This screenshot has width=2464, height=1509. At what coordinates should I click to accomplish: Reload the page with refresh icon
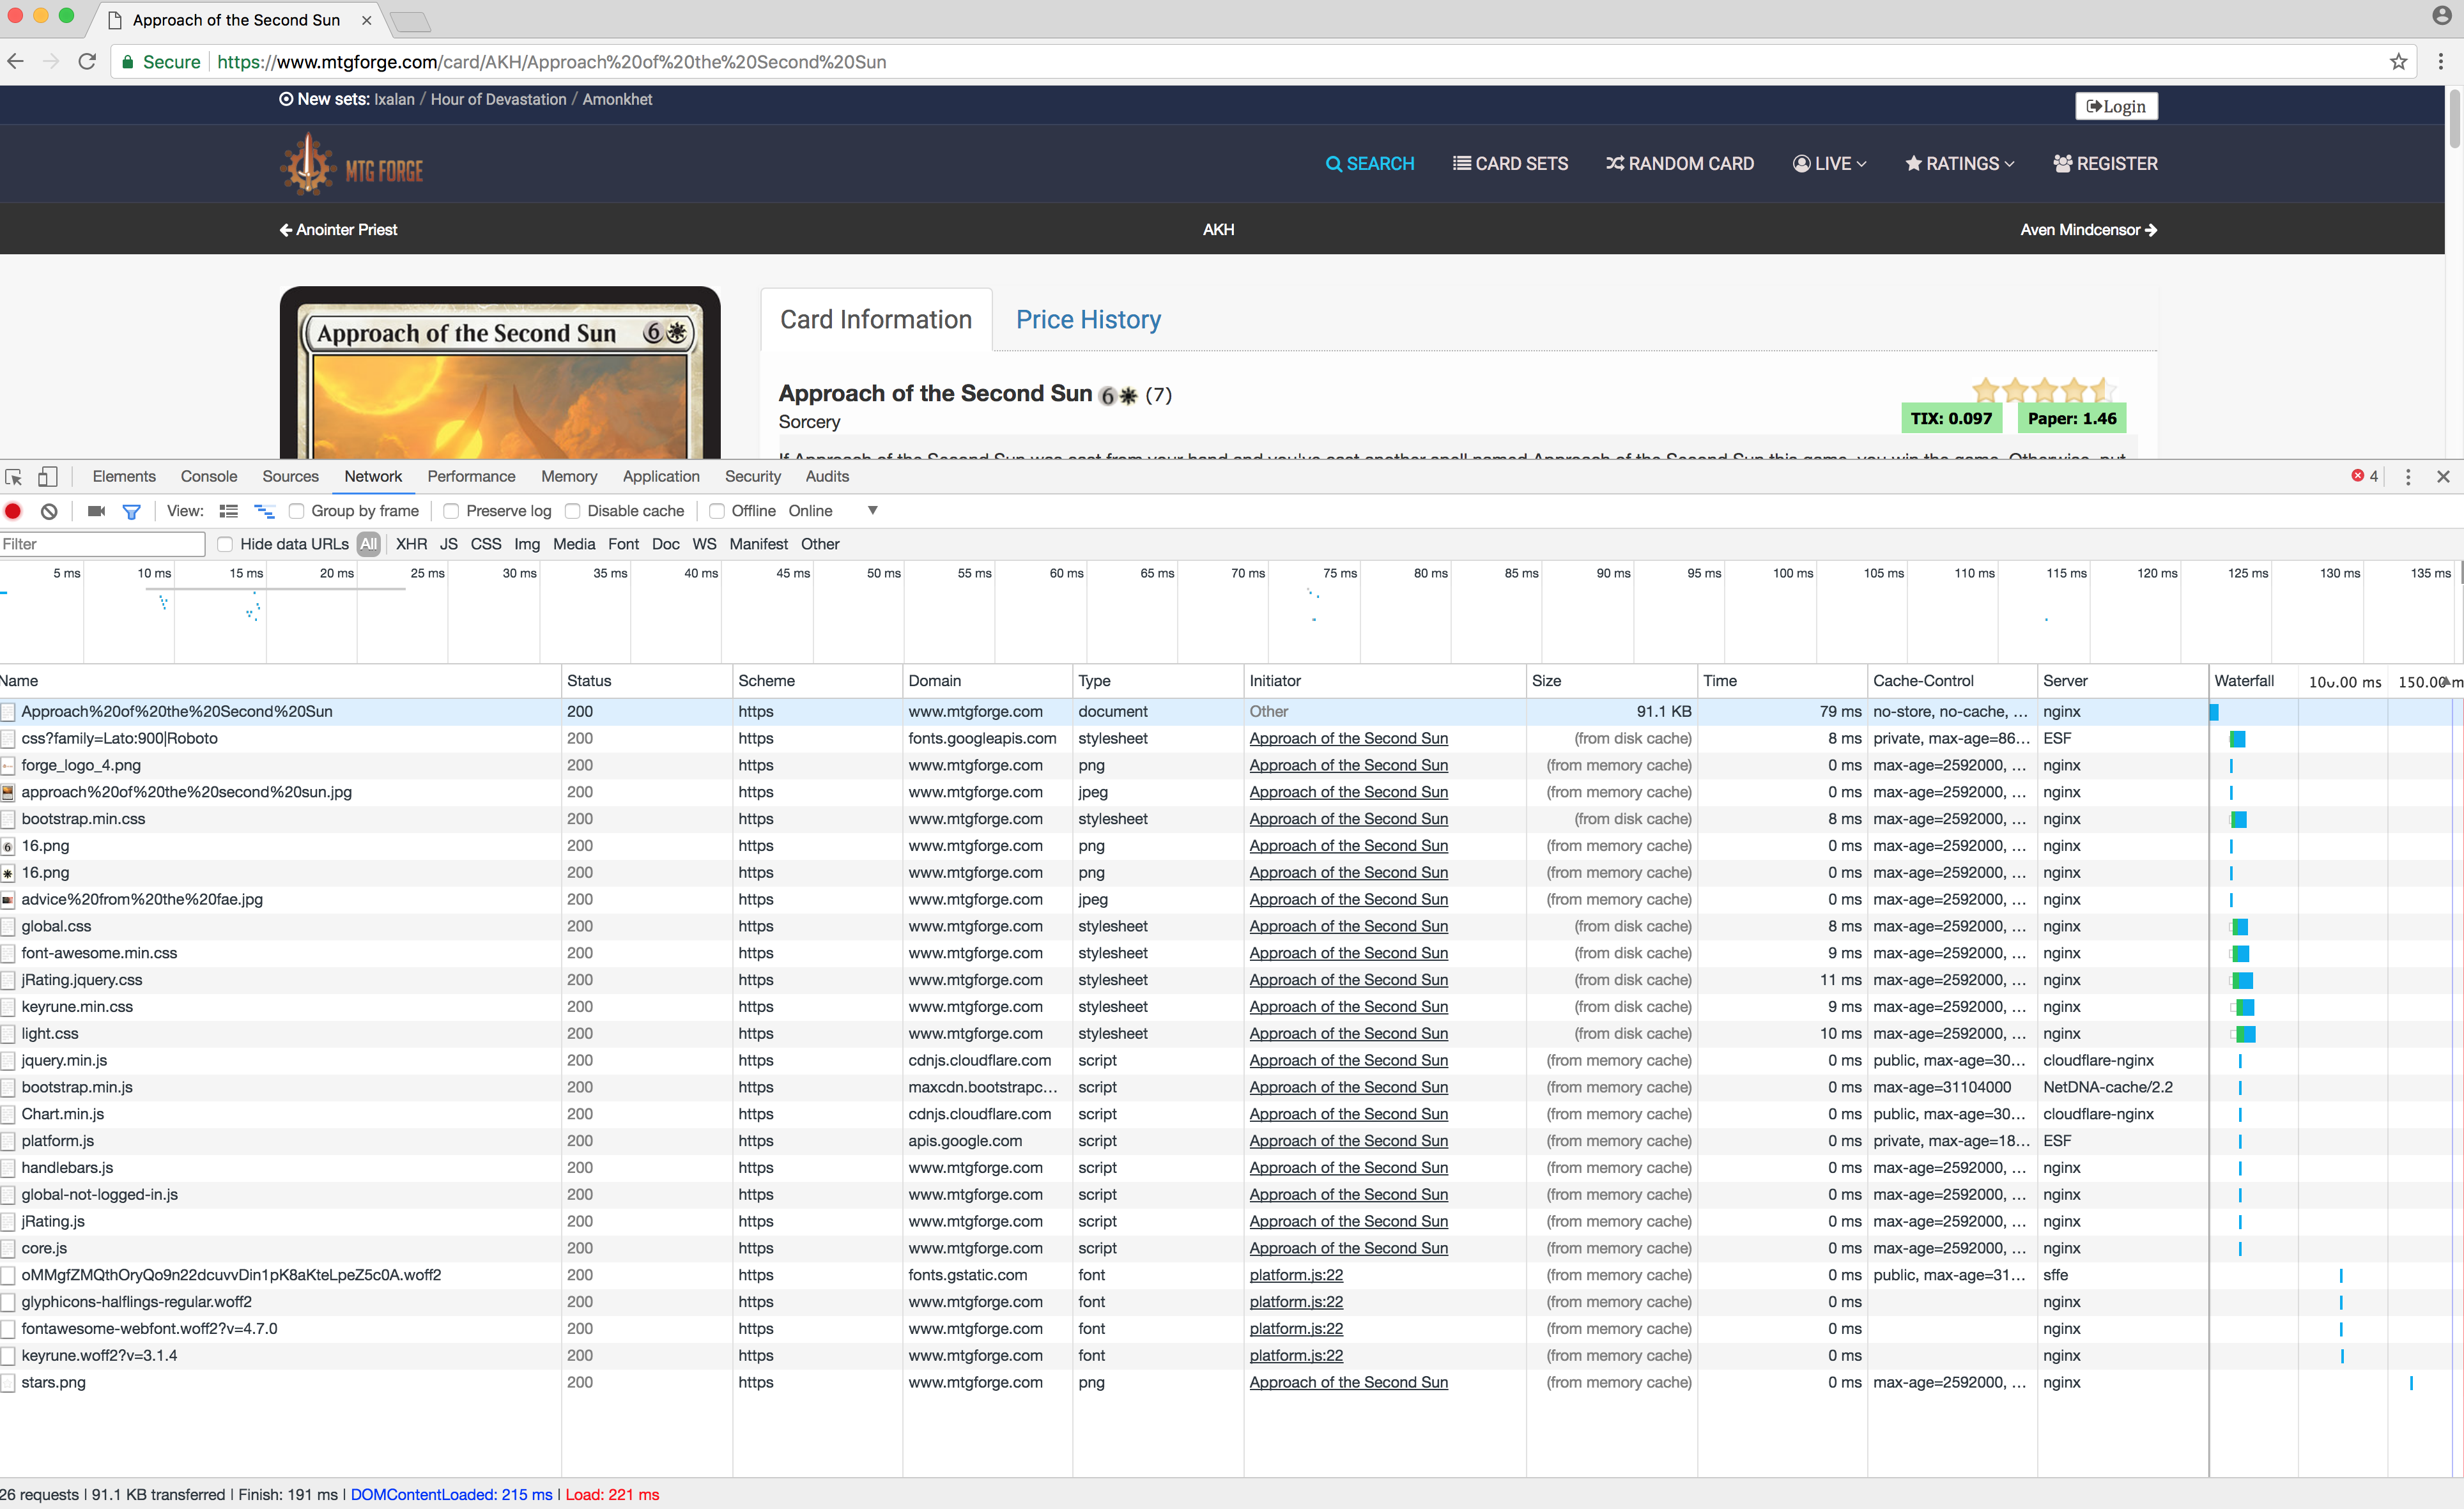pyautogui.click(x=87, y=61)
